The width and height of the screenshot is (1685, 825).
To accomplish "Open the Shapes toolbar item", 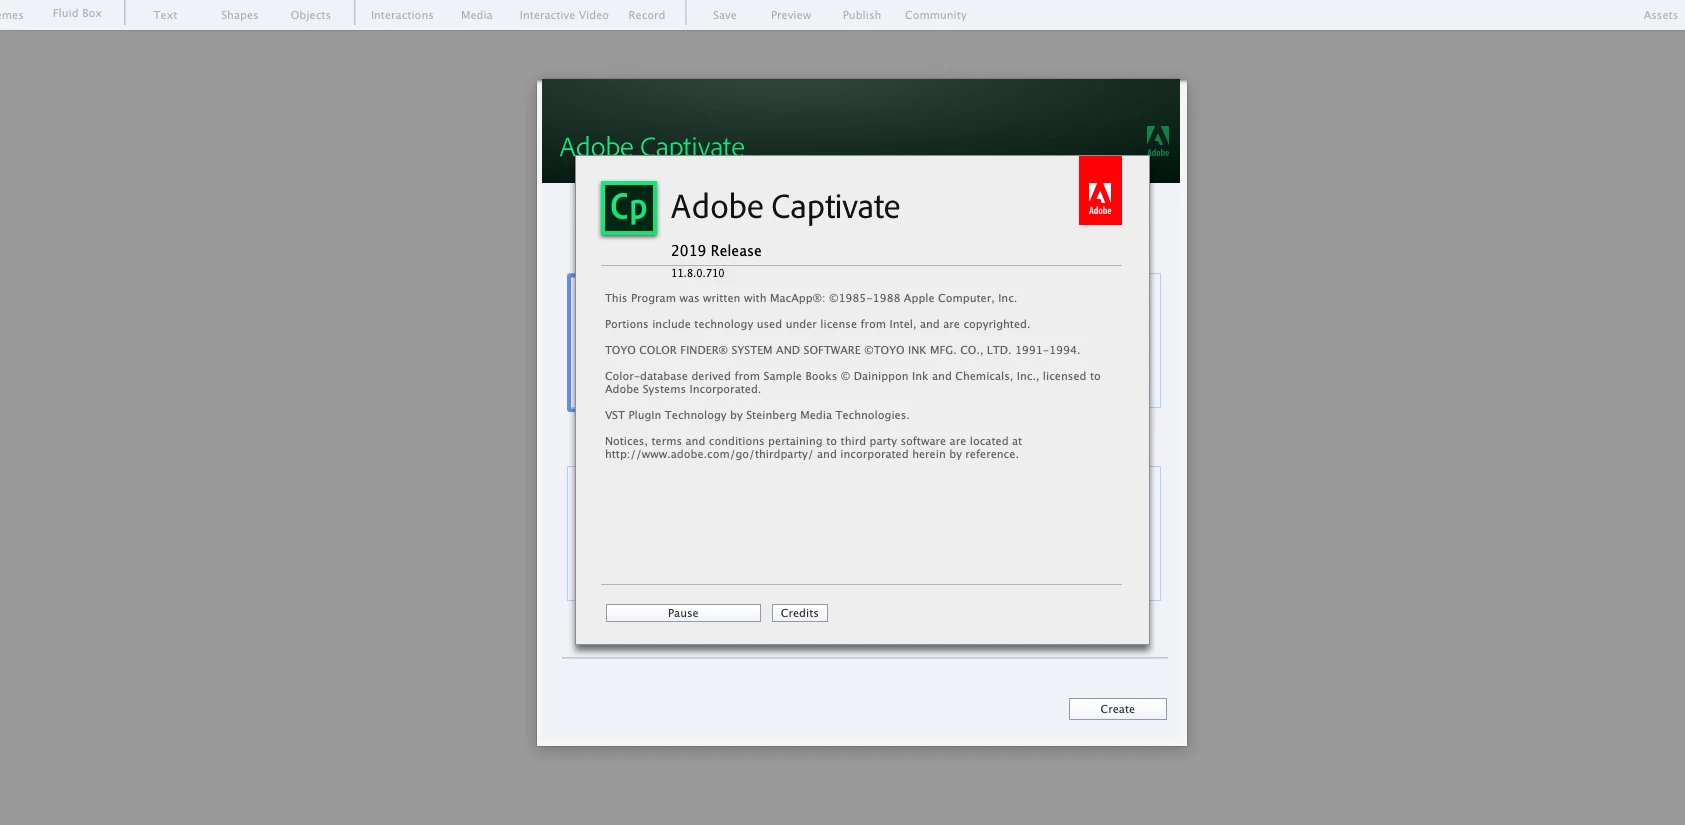I will [239, 15].
